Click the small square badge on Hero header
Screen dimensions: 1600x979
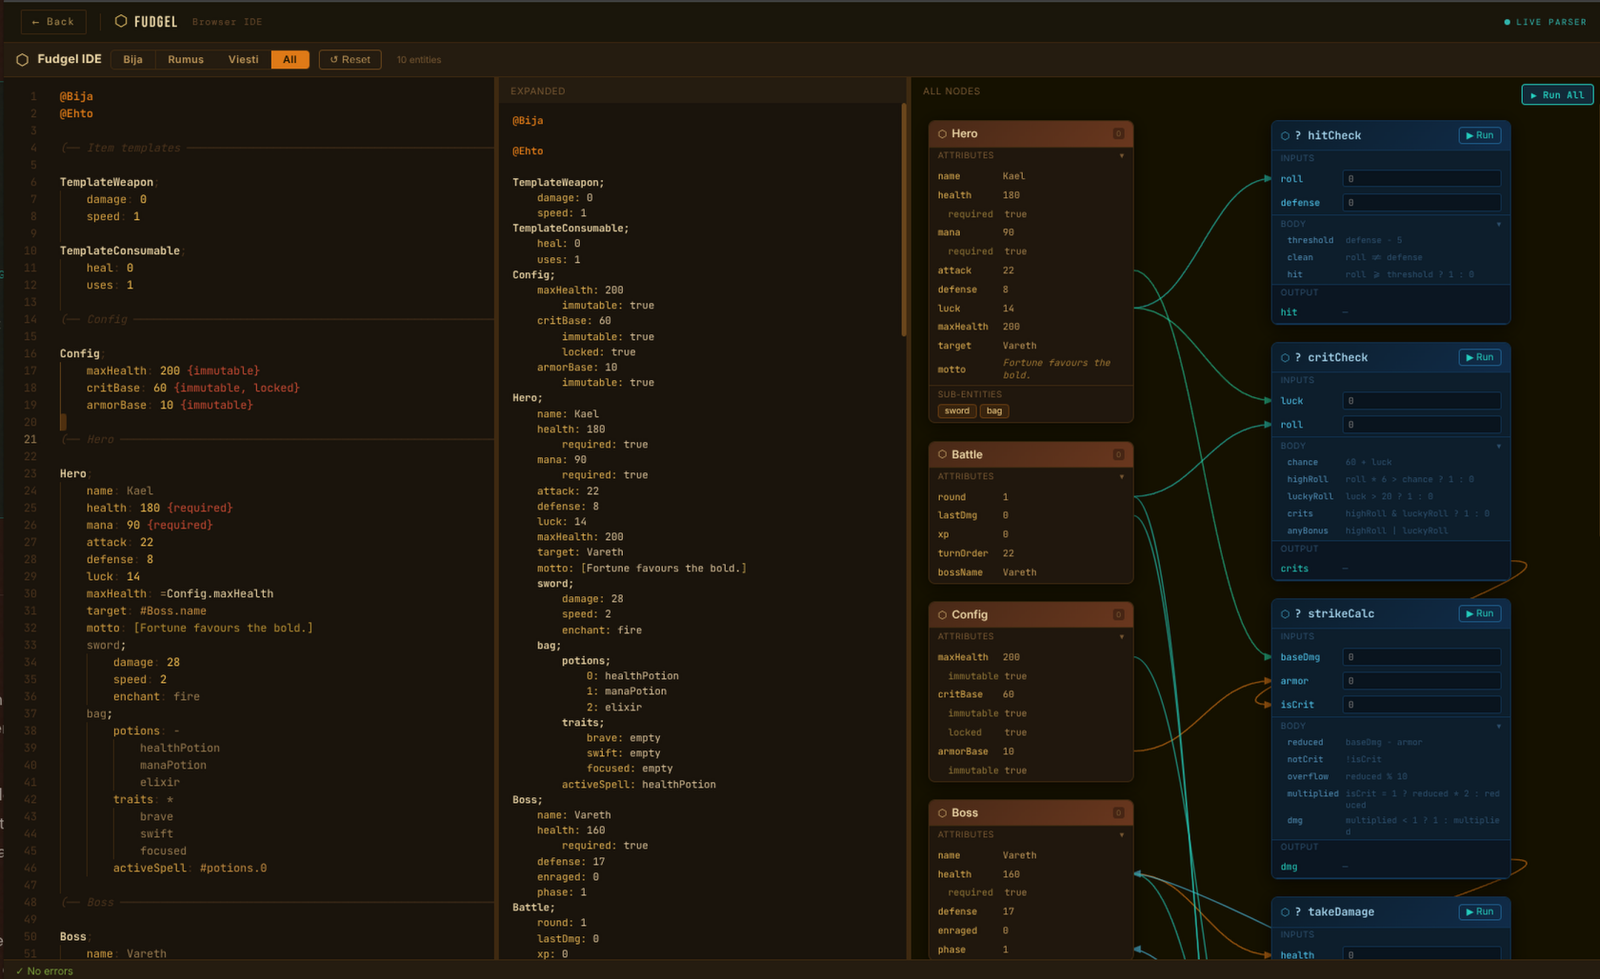(x=1118, y=134)
